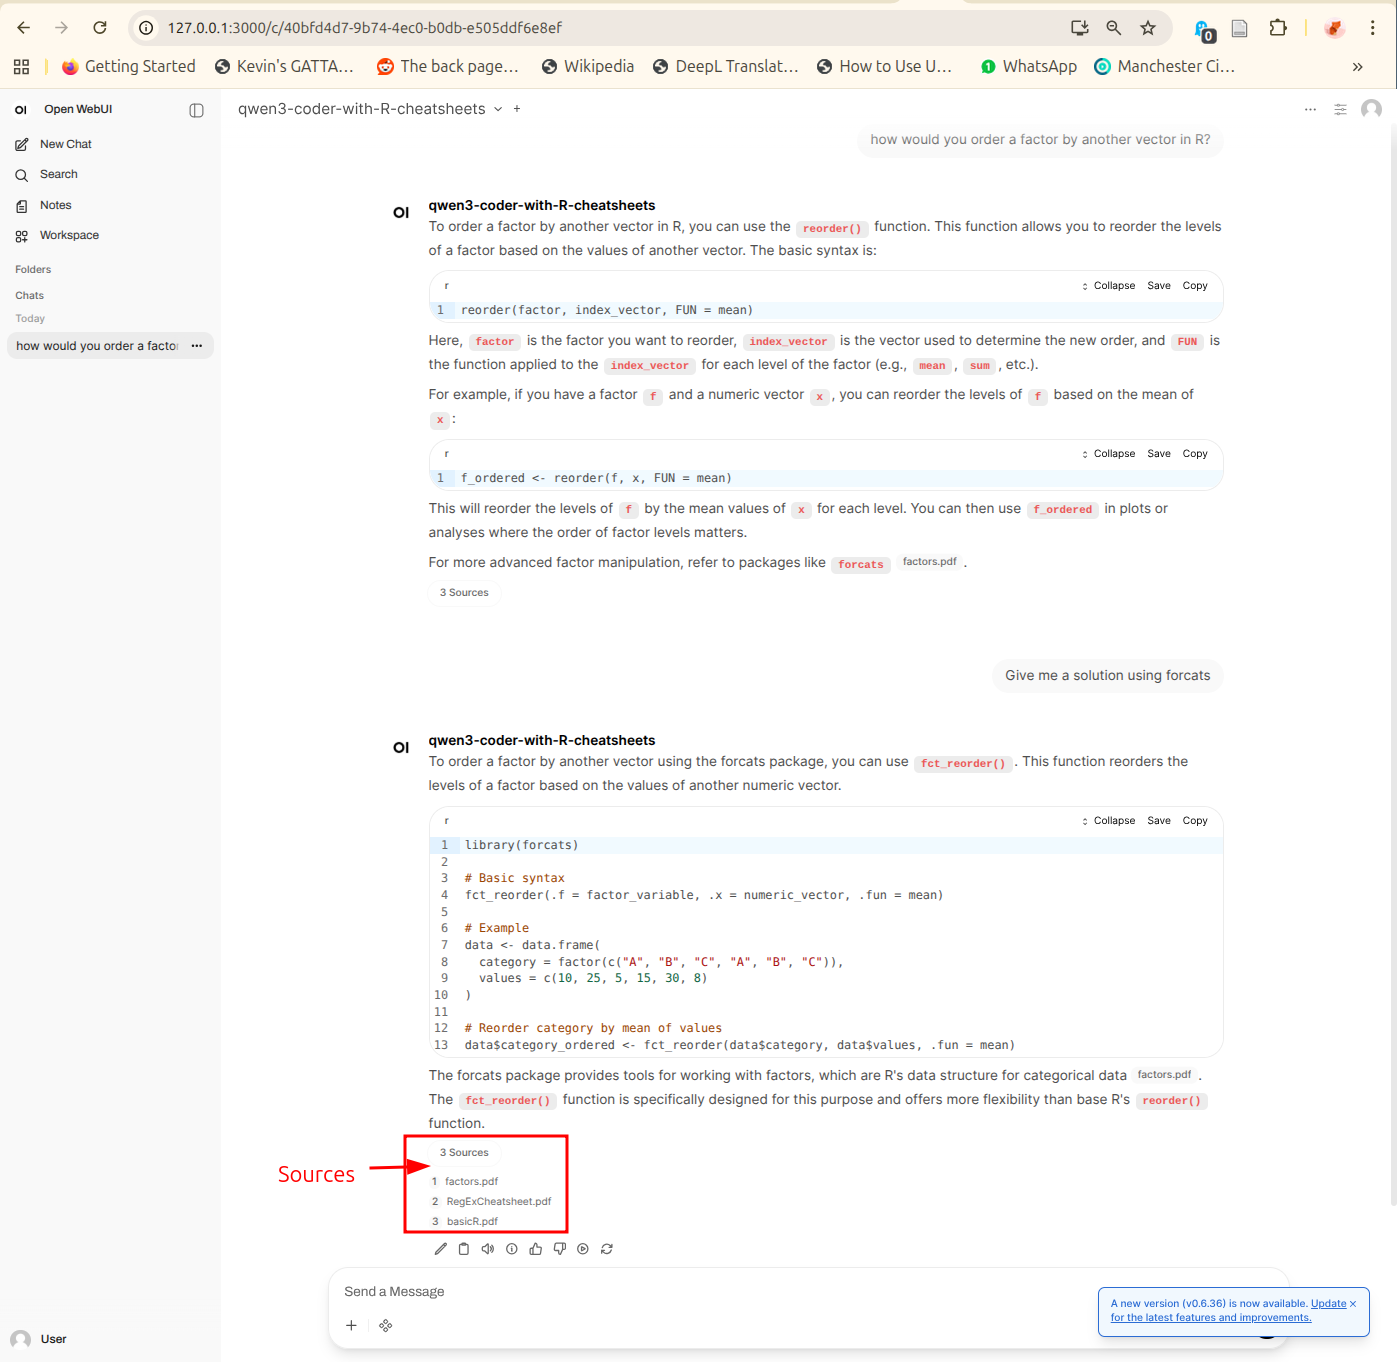Open the RegExCheatsheet.pdf source
This screenshot has width=1397, height=1362.
point(498,1202)
